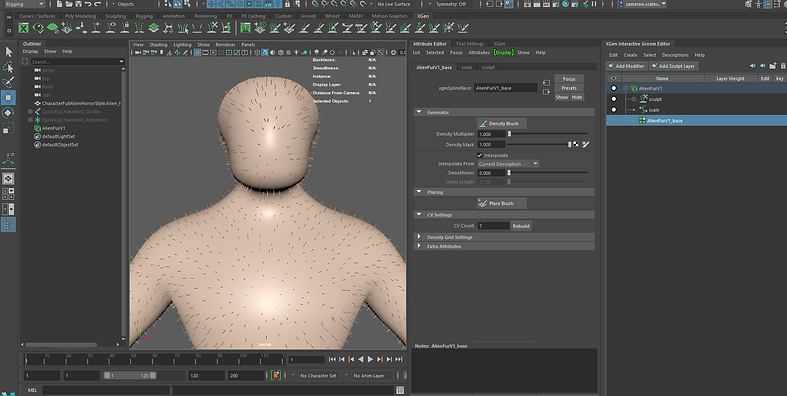Image resolution: width=787 pixels, height=396 pixels.
Task: Adjust the Density Mask slider
Action: point(539,145)
